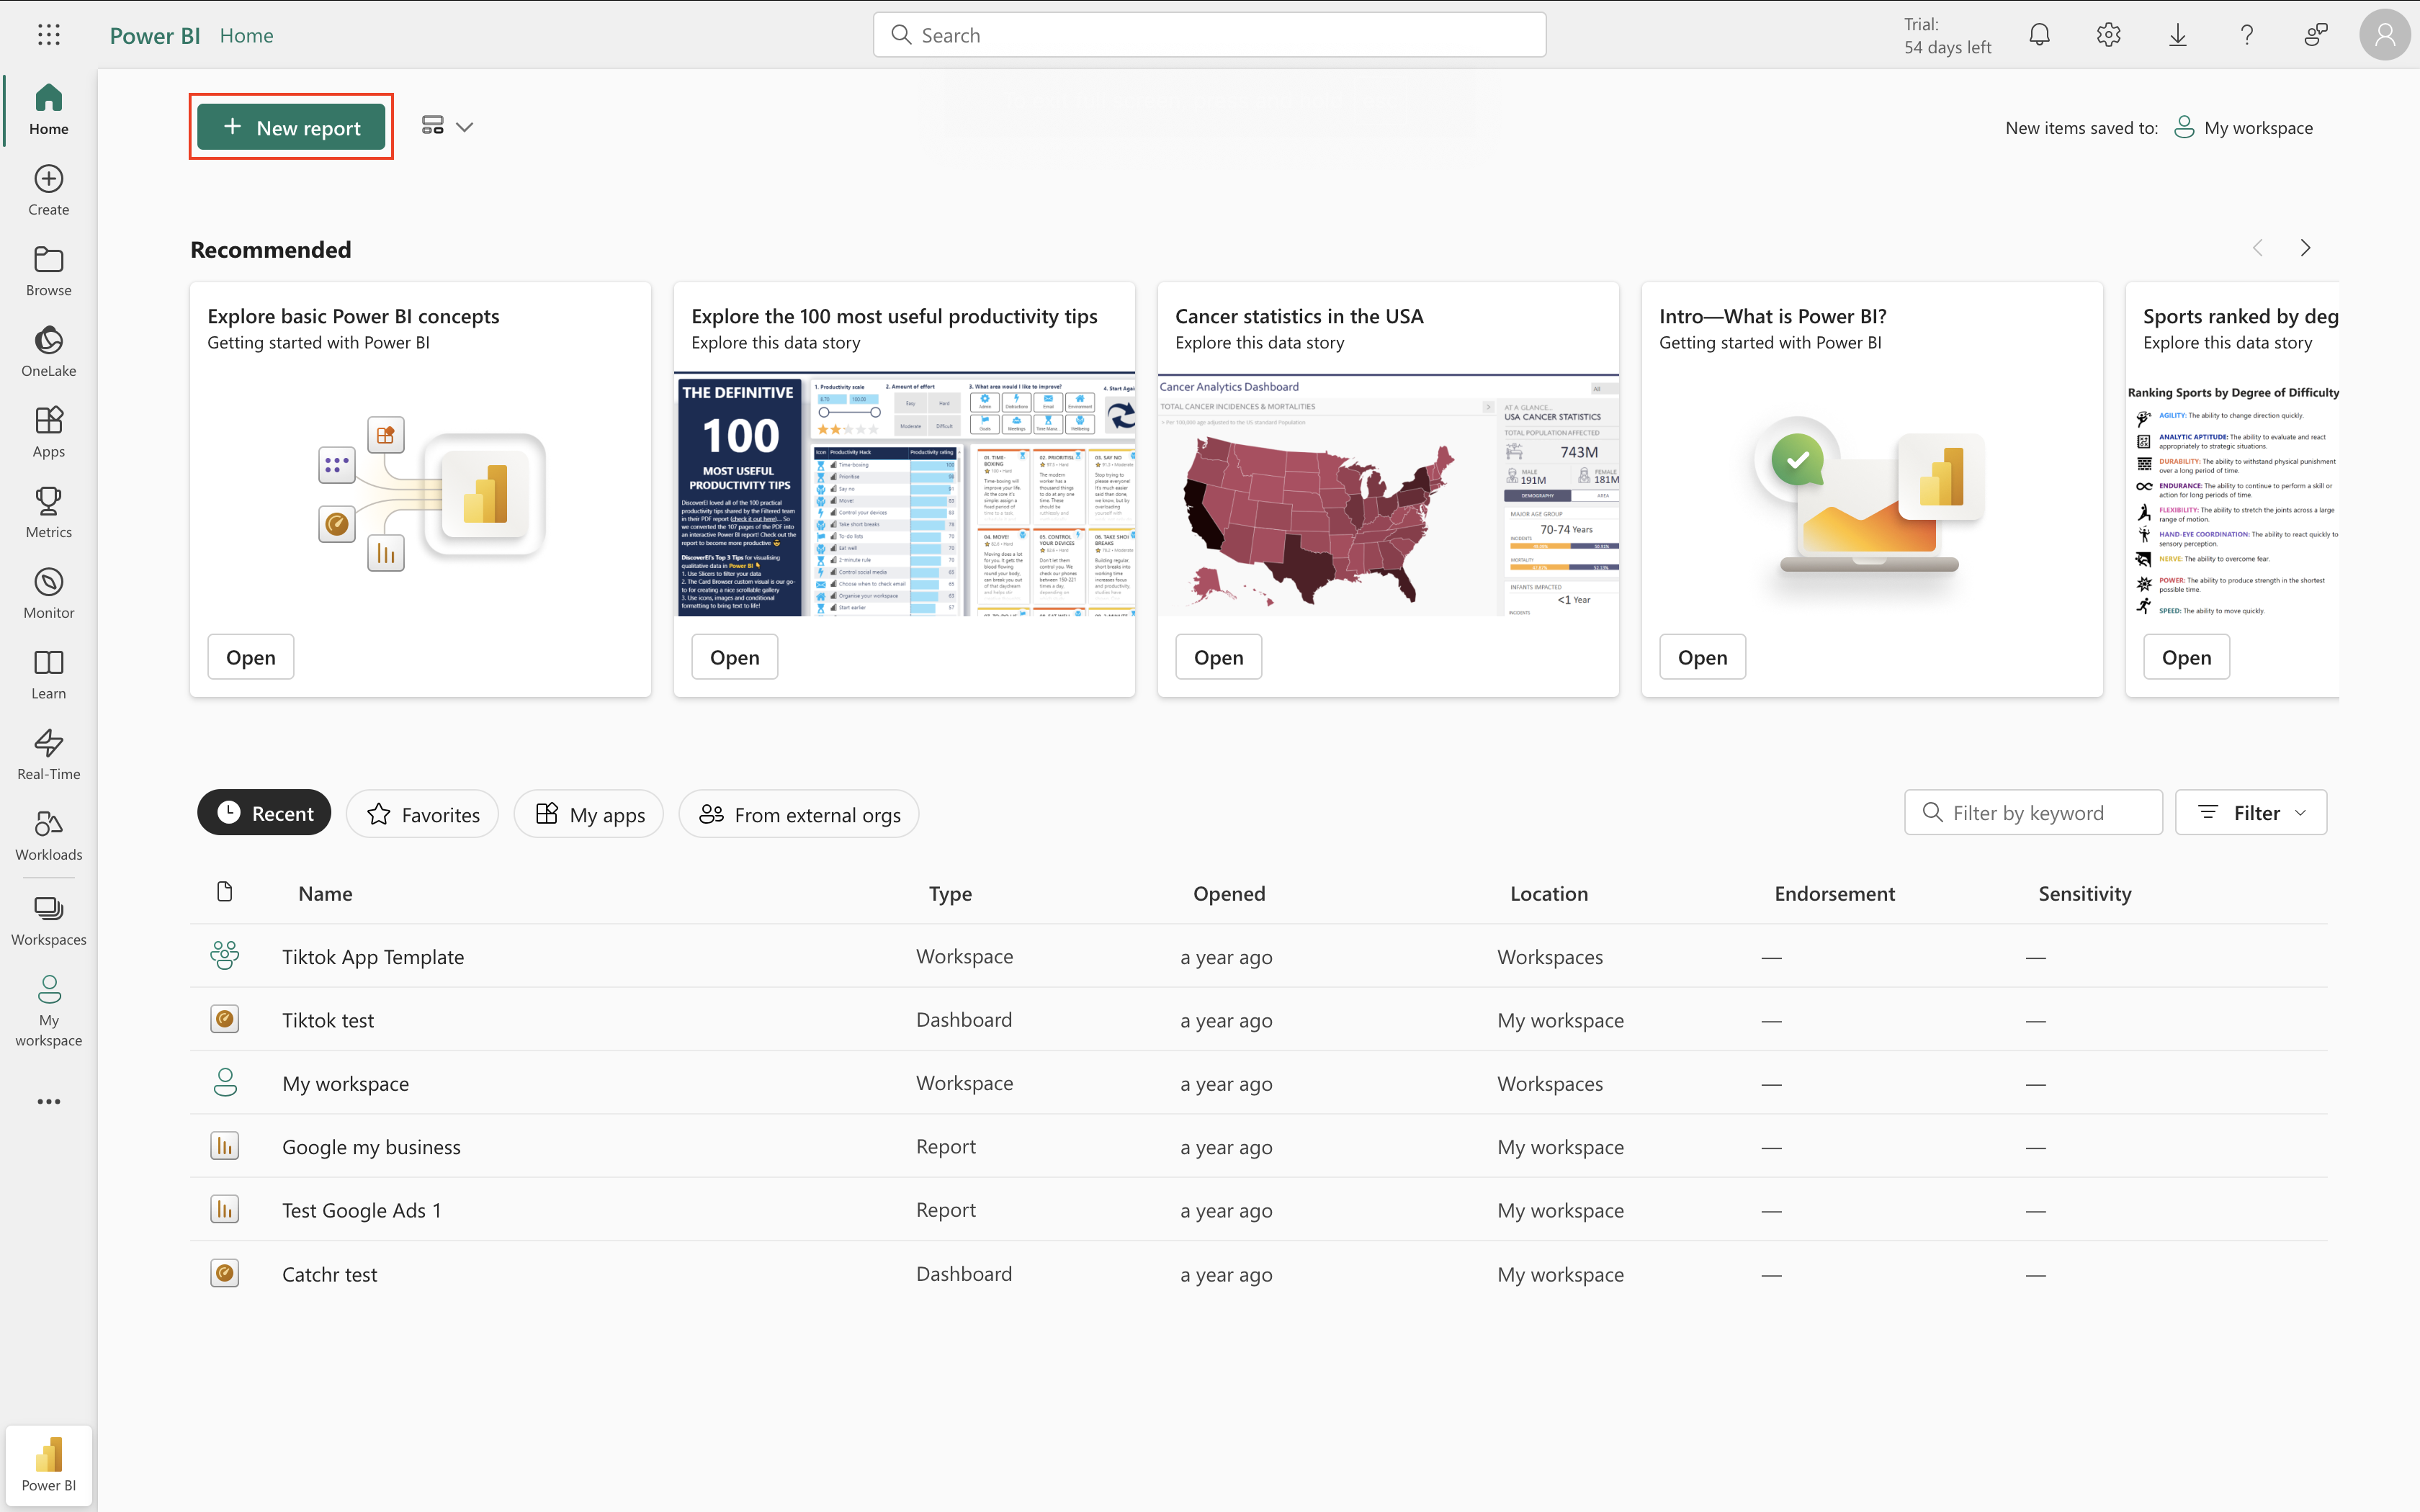The height and width of the screenshot is (1512, 2420).
Task: Open Workloads in the sidebar
Action: [48, 835]
